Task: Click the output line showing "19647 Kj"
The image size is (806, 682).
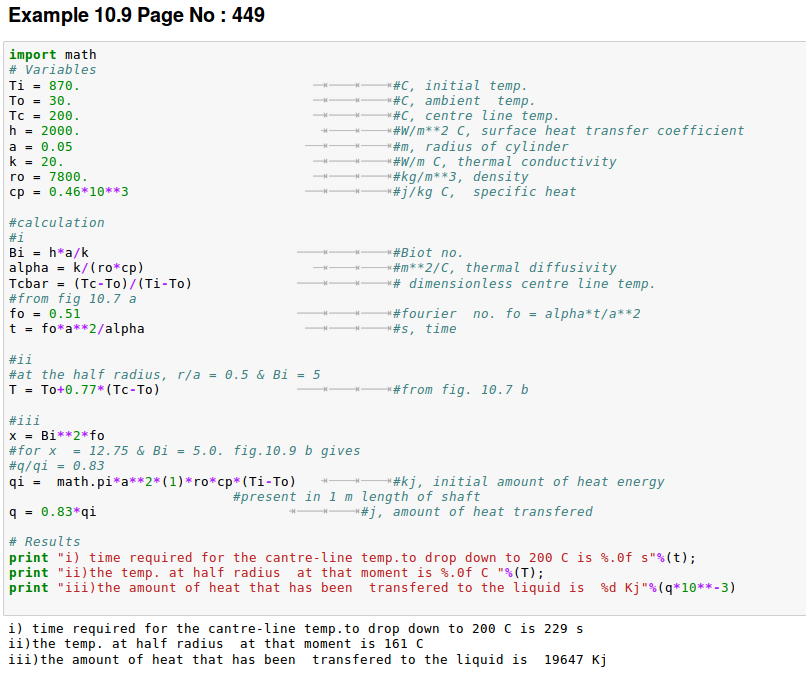Action: coord(306,660)
